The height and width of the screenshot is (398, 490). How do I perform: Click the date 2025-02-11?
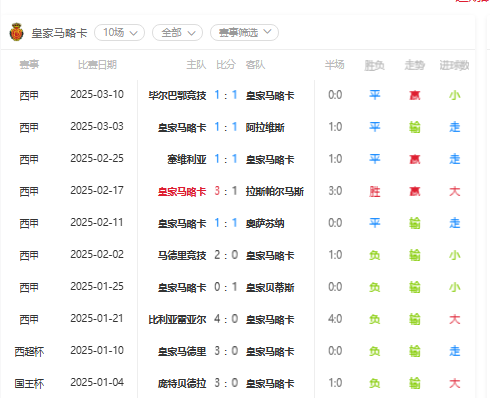[x=97, y=223]
